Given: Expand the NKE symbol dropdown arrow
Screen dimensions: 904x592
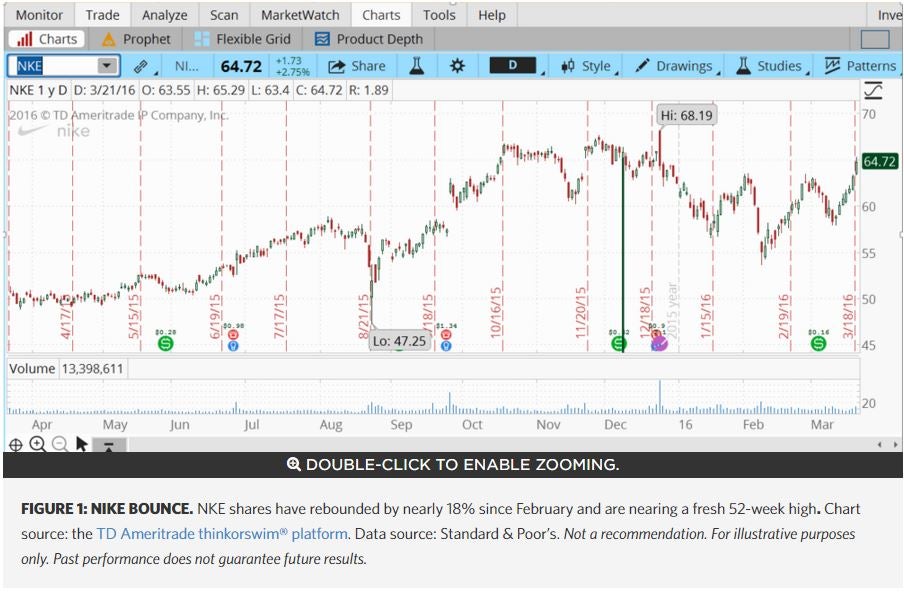Looking at the screenshot, I should [x=107, y=66].
